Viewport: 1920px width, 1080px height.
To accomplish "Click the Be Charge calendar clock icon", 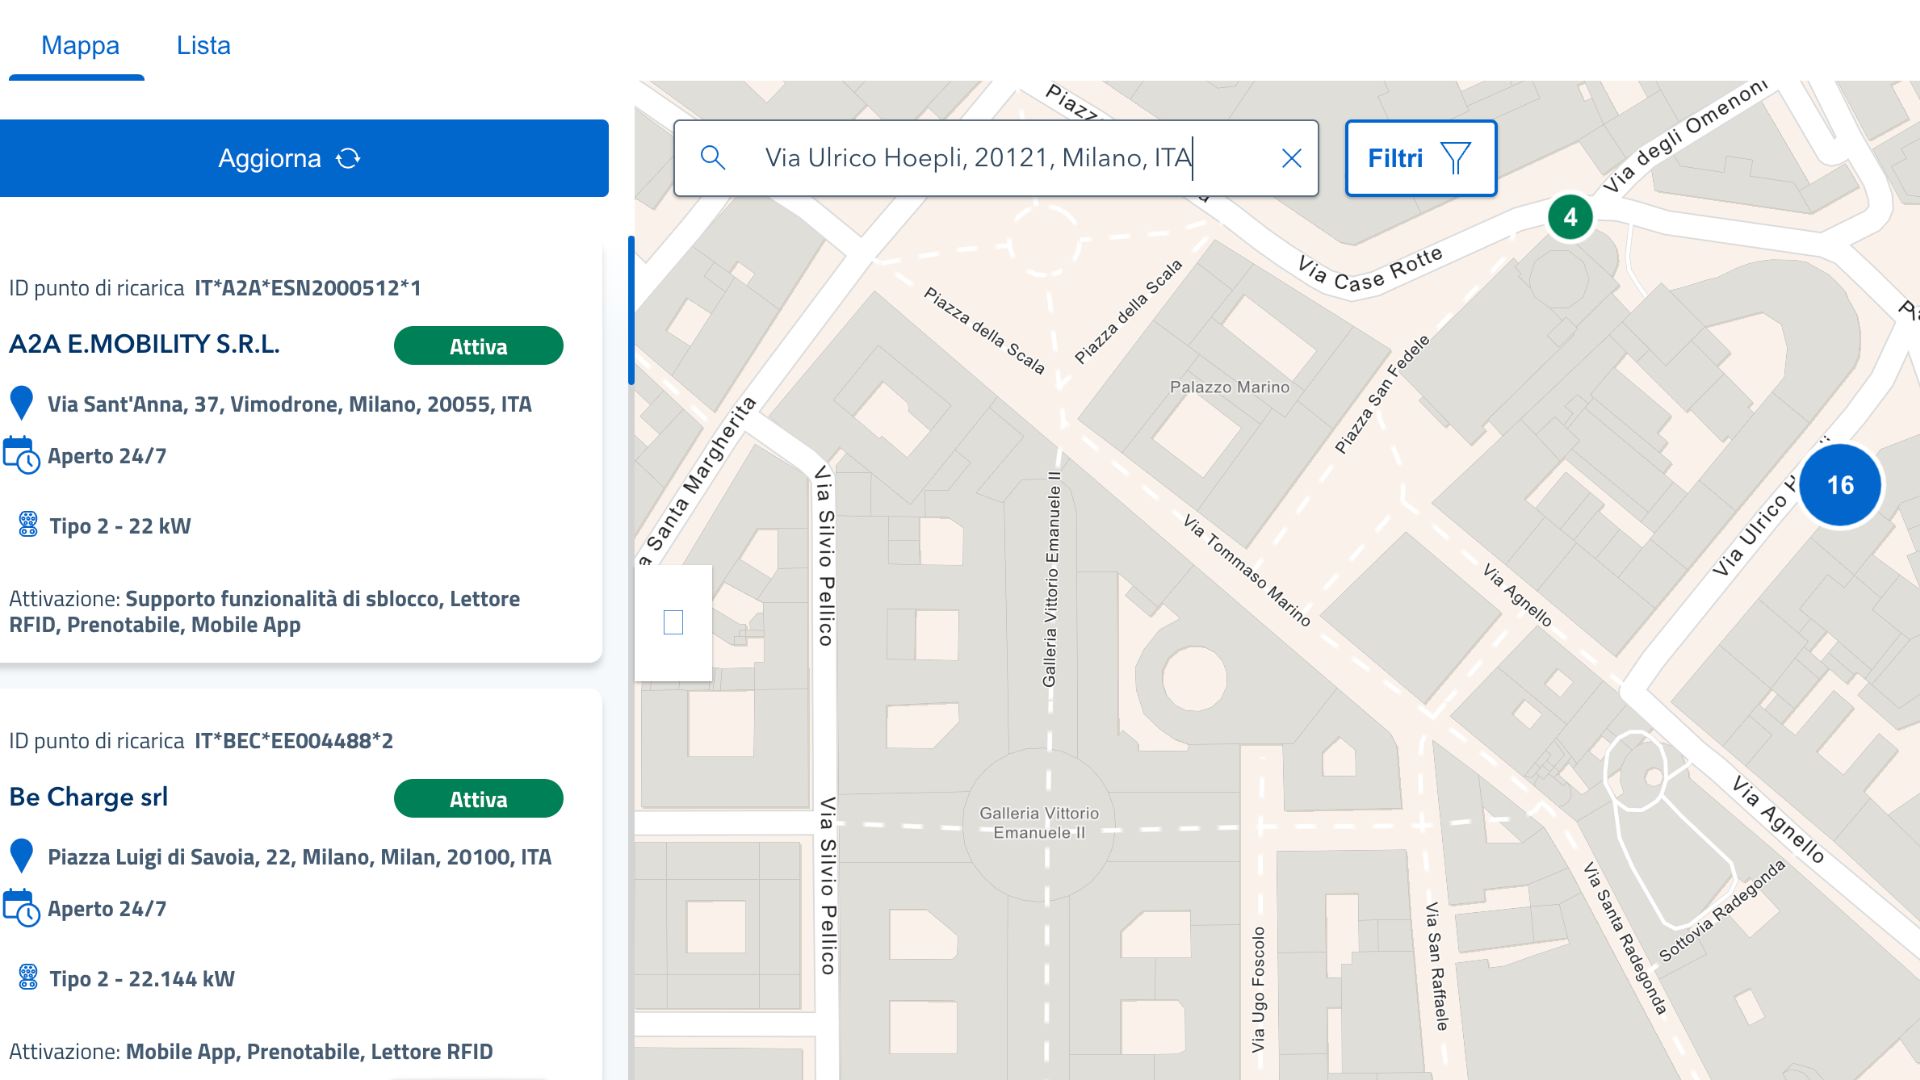I will (x=21, y=908).
